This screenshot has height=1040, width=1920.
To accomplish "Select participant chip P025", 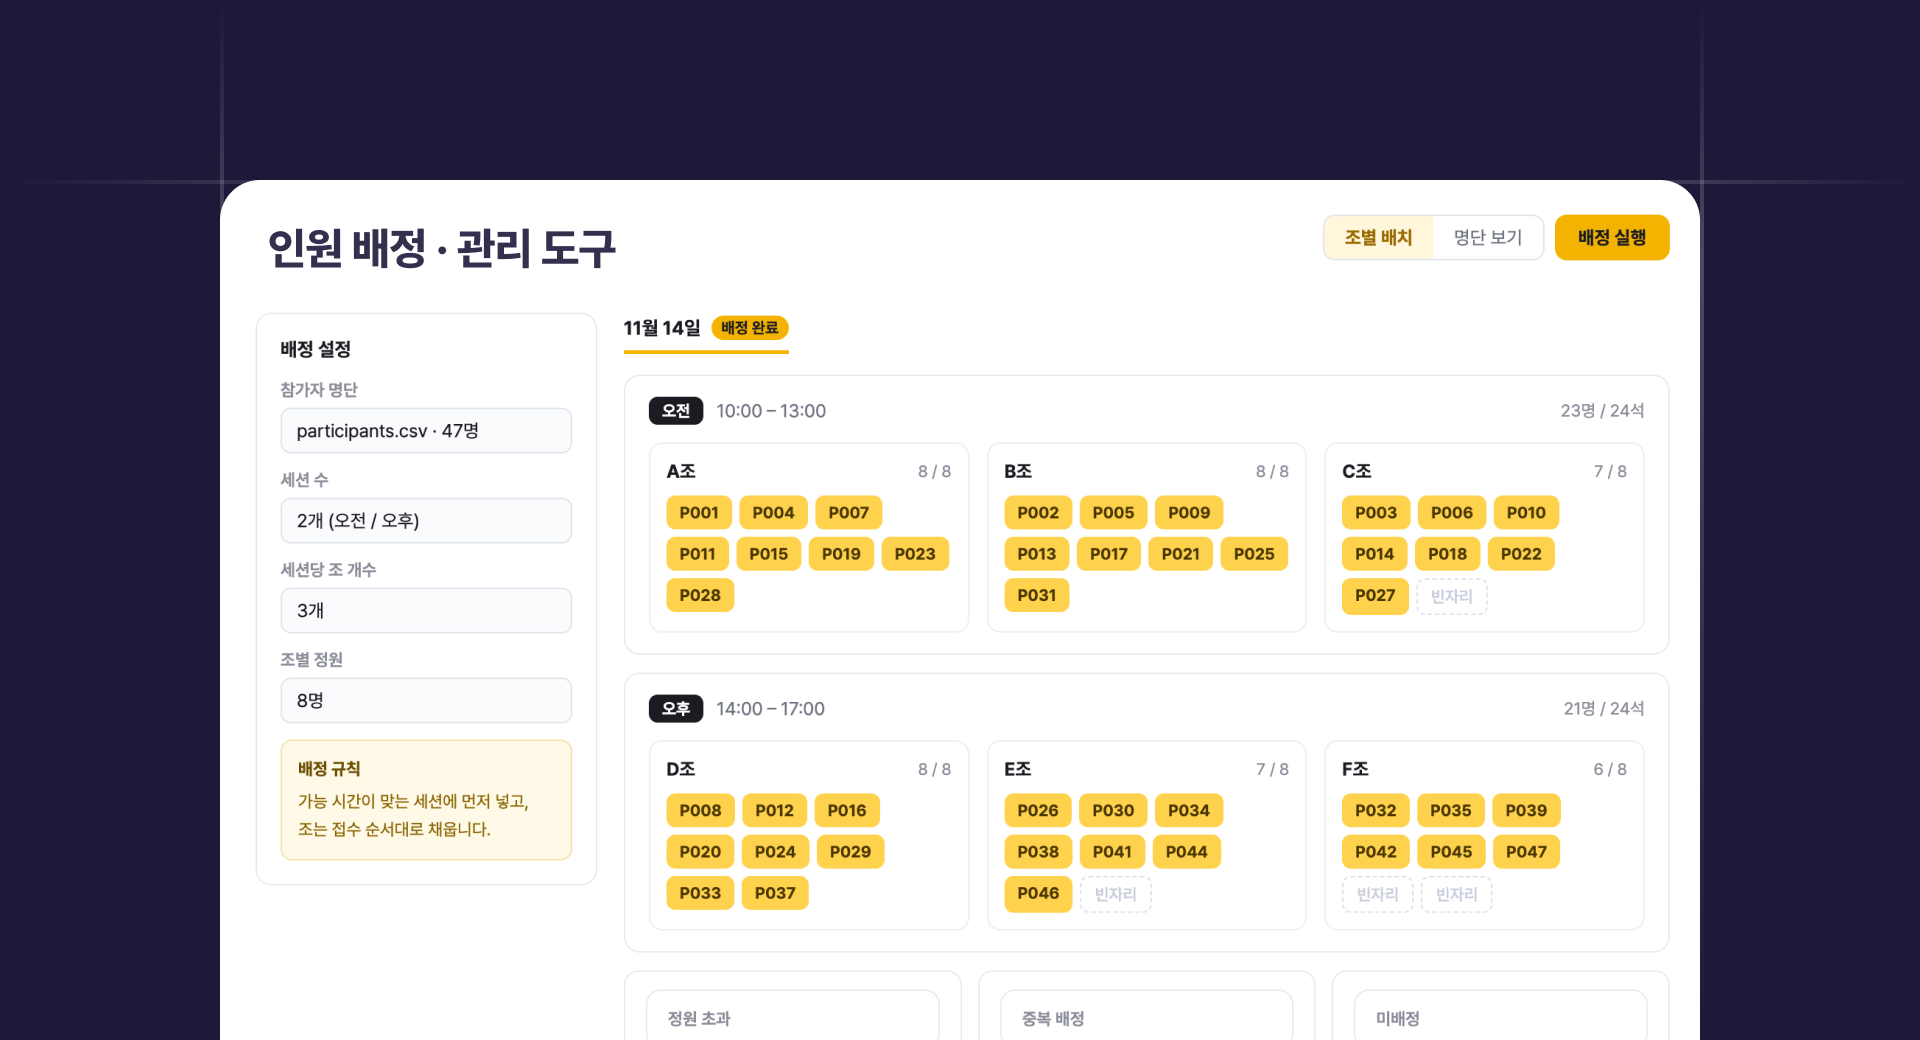I will click(1254, 554).
